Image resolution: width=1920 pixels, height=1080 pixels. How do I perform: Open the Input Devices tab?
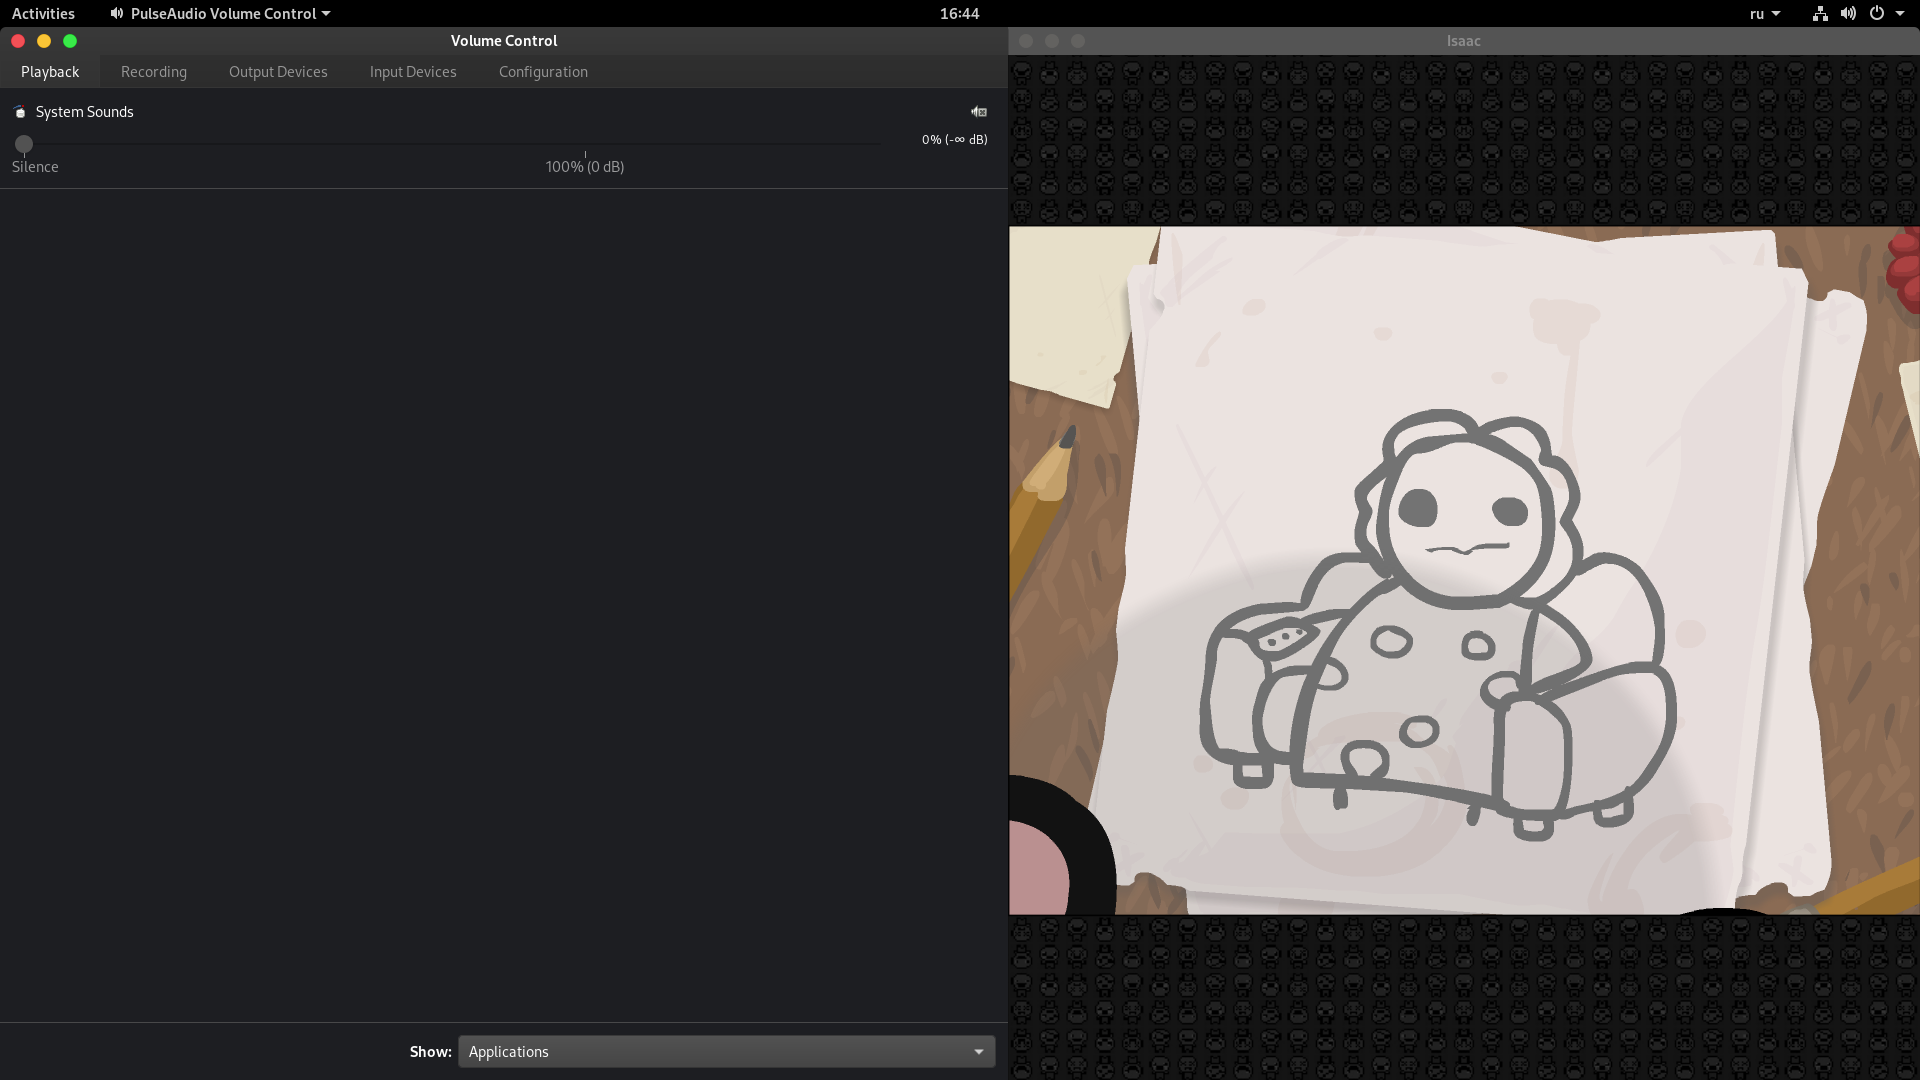[413, 72]
